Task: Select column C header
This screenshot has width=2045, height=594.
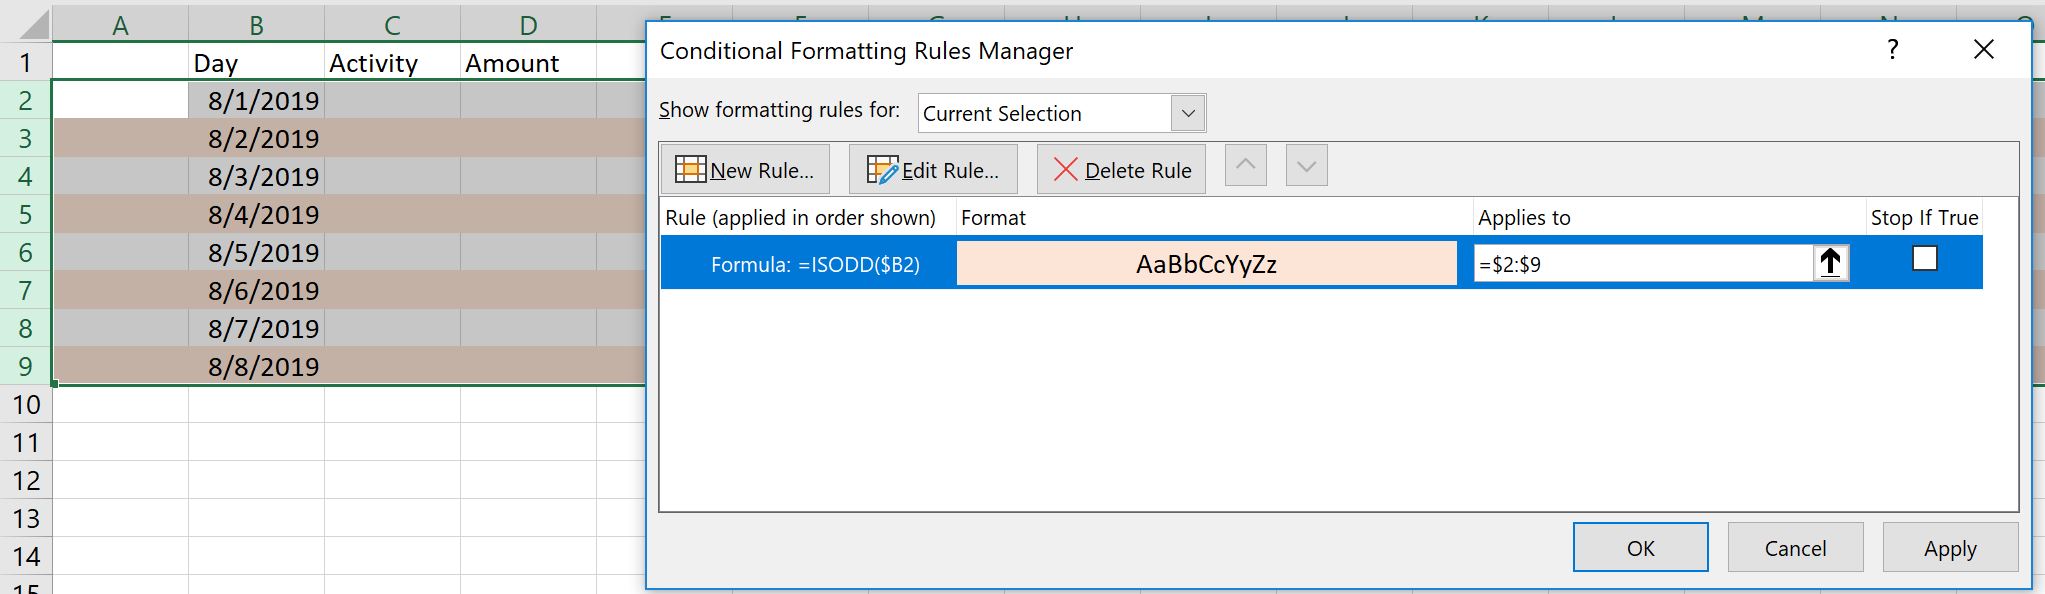Action: pos(392,24)
